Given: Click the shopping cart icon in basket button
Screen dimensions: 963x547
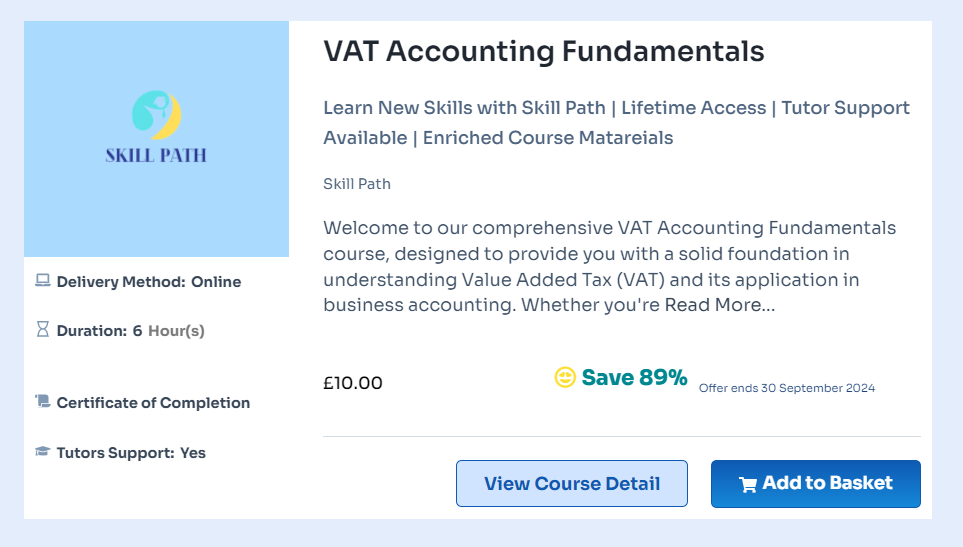Looking at the screenshot, I should pyautogui.click(x=748, y=485).
